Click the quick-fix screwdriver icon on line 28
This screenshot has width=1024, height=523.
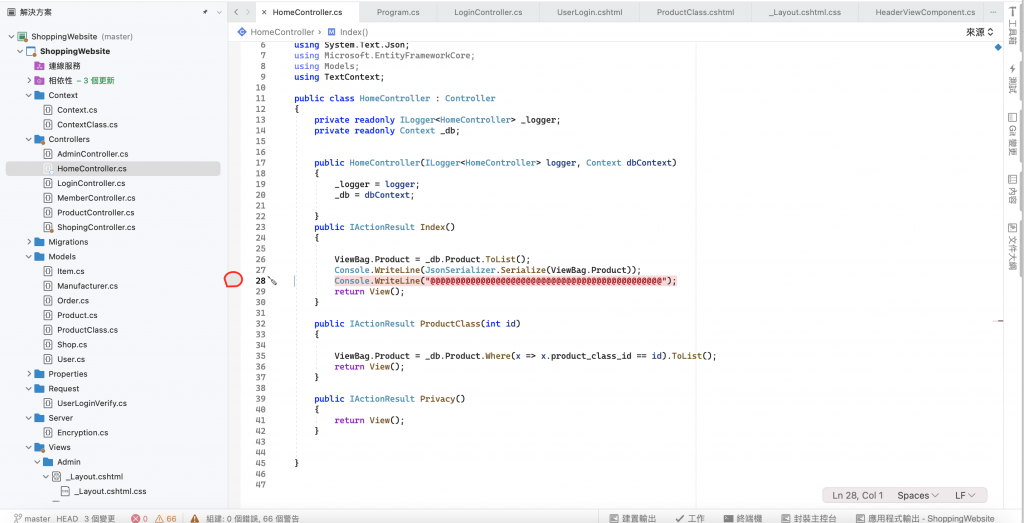[x=273, y=281]
